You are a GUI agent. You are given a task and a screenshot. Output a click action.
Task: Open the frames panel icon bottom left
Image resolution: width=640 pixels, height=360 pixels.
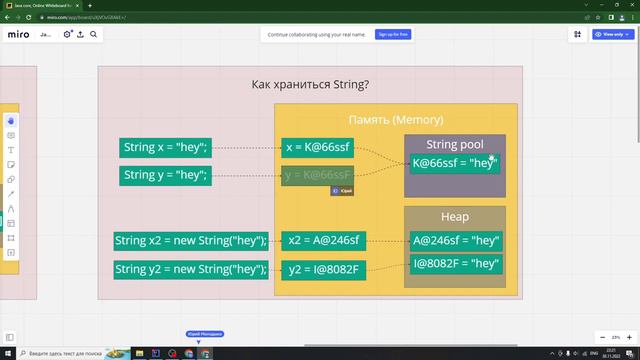[9, 337]
